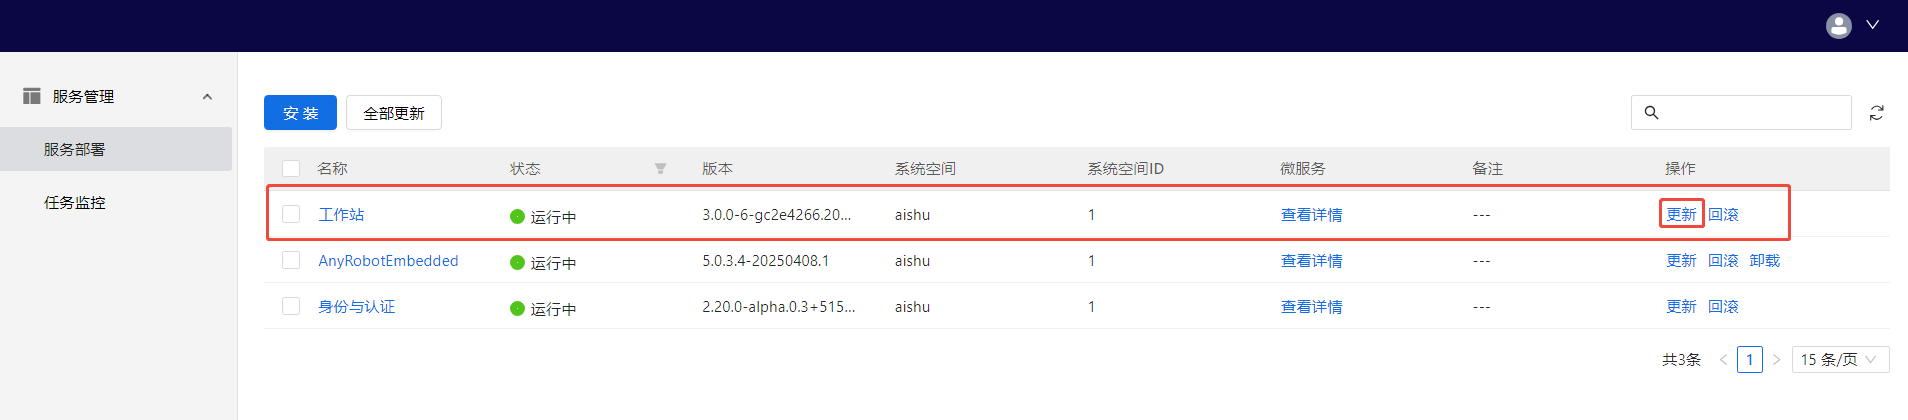1908x420 pixels.
Task: Click the 操作 column header
Action: 1680,168
